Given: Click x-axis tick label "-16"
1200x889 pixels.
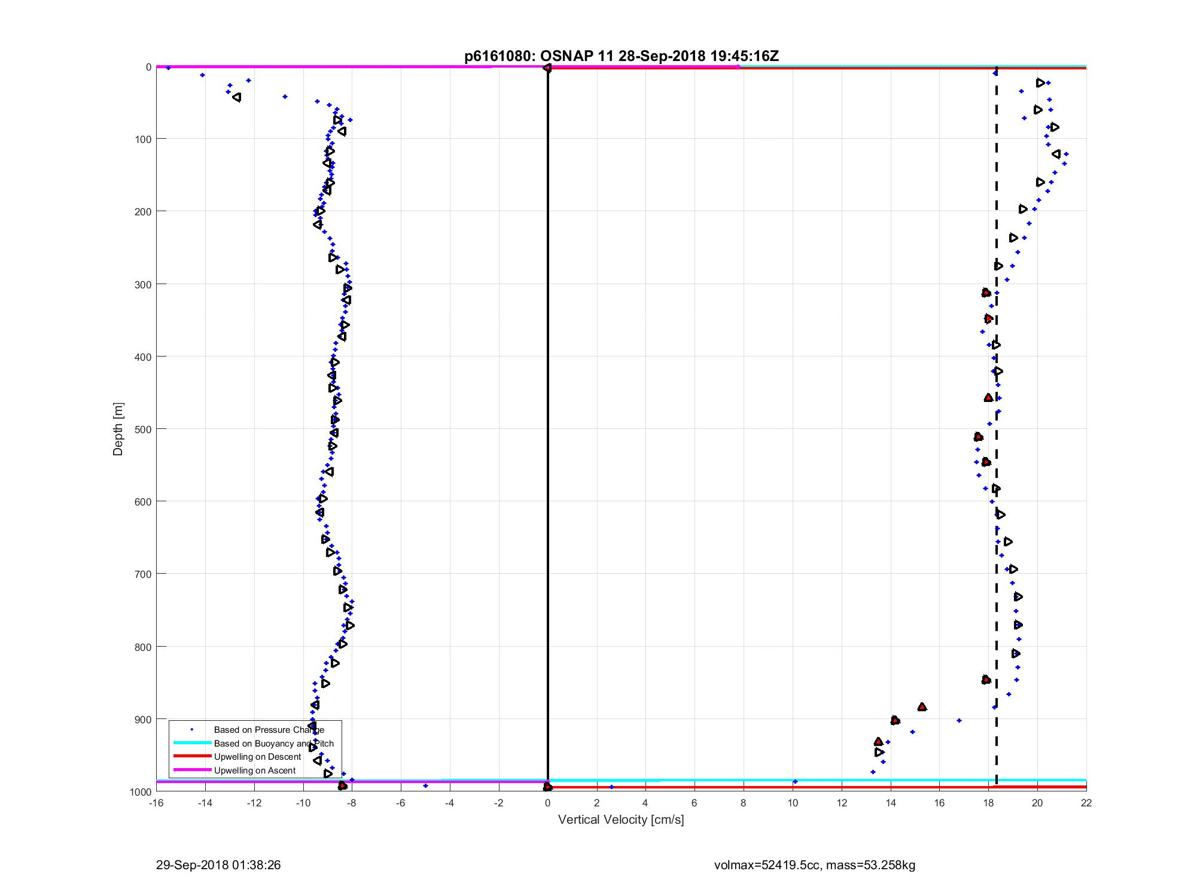Looking at the screenshot, I should (156, 803).
